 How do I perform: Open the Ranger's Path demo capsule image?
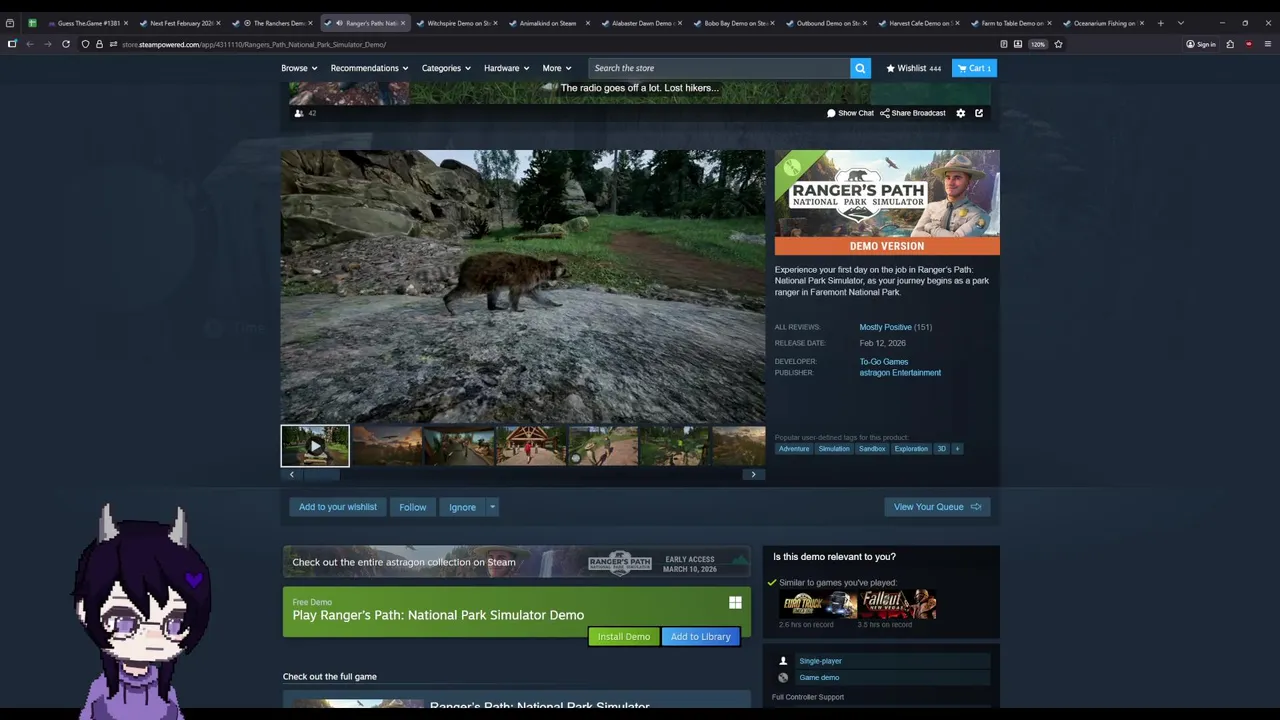[x=887, y=203]
